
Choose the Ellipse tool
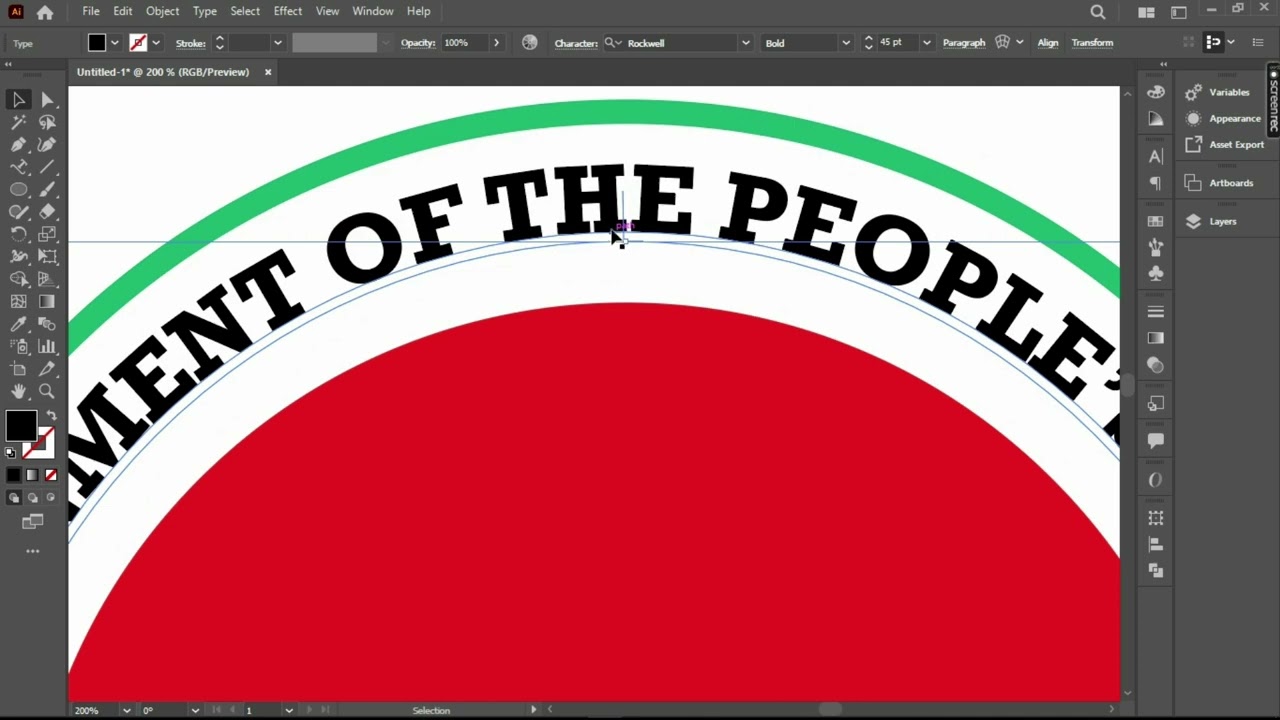(19, 189)
